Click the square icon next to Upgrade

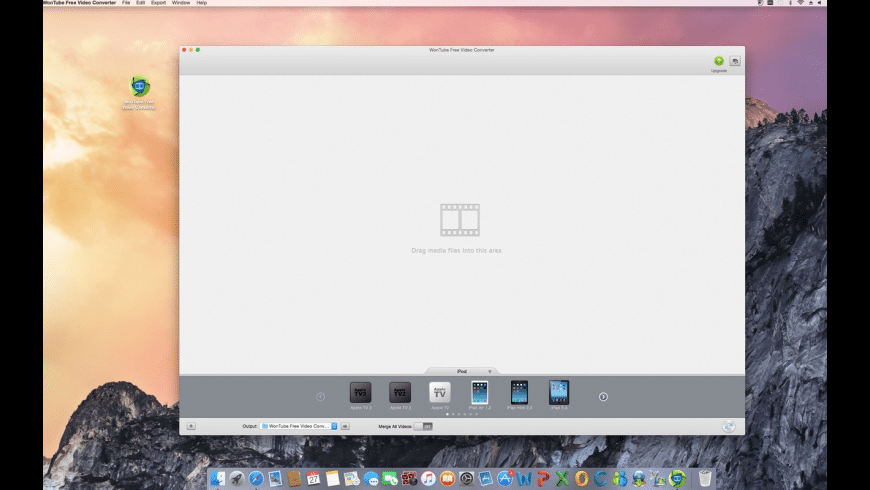pos(735,61)
